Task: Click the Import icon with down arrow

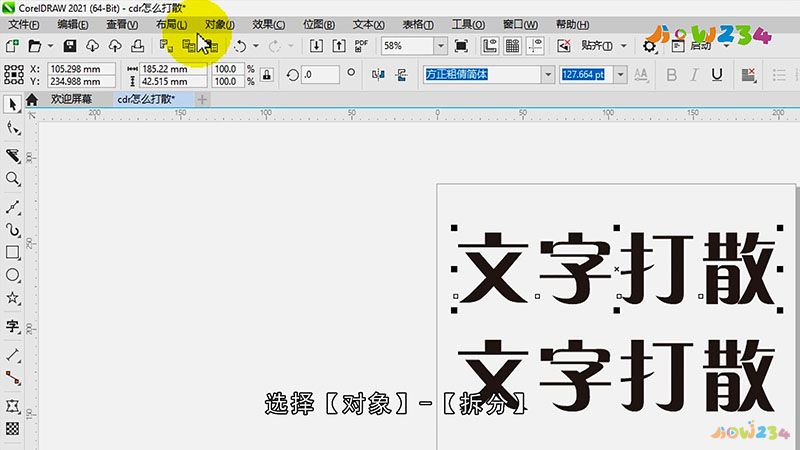Action: coord(316,46)
